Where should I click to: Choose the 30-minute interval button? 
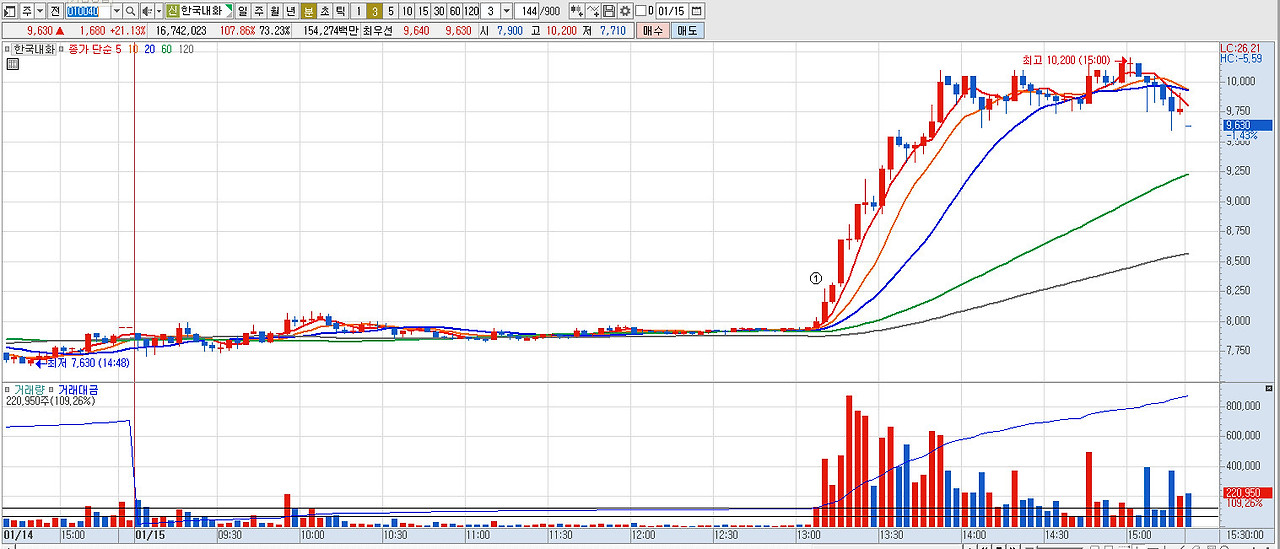pos(439,11)
